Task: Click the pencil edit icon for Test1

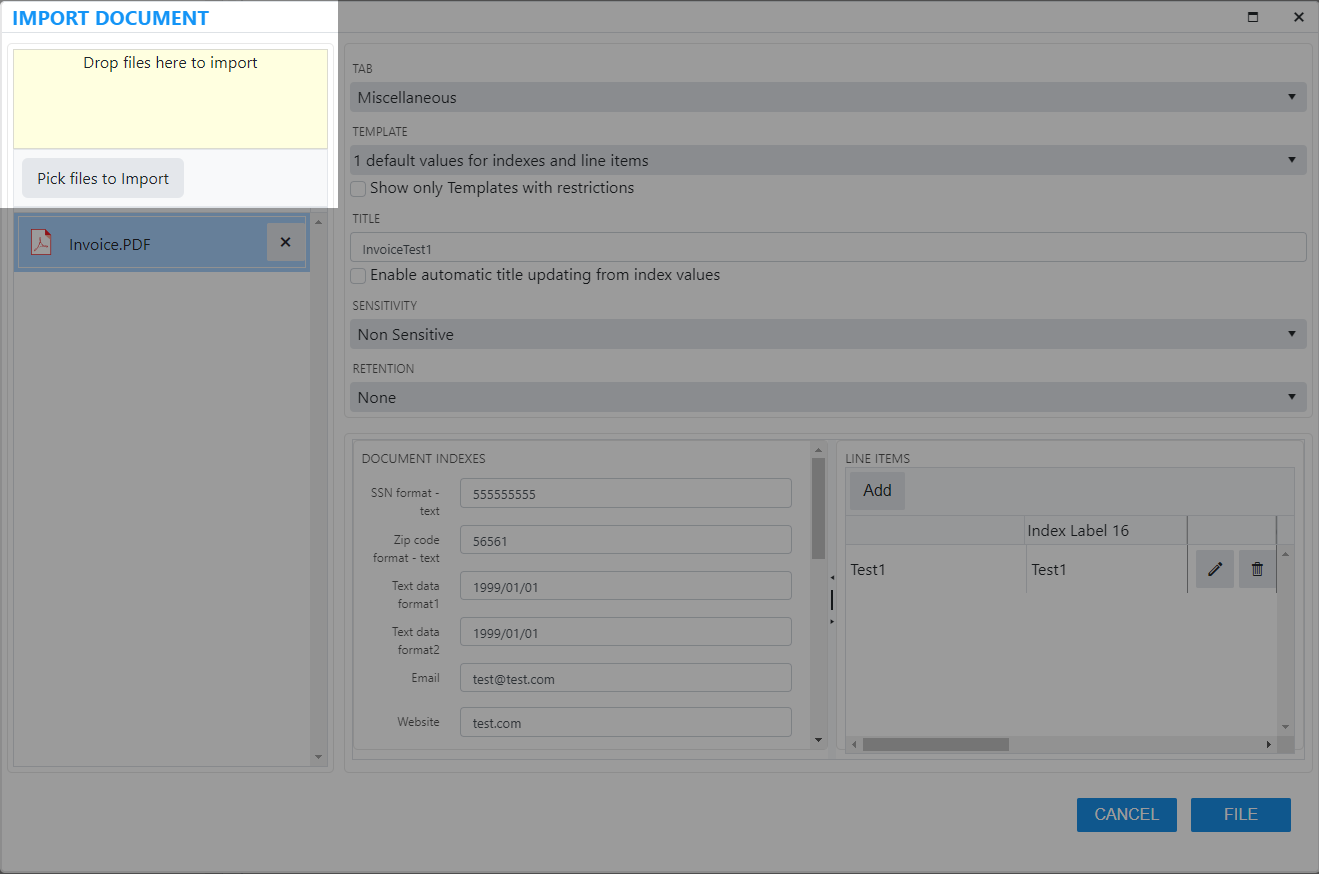Action: [1215, 569]
